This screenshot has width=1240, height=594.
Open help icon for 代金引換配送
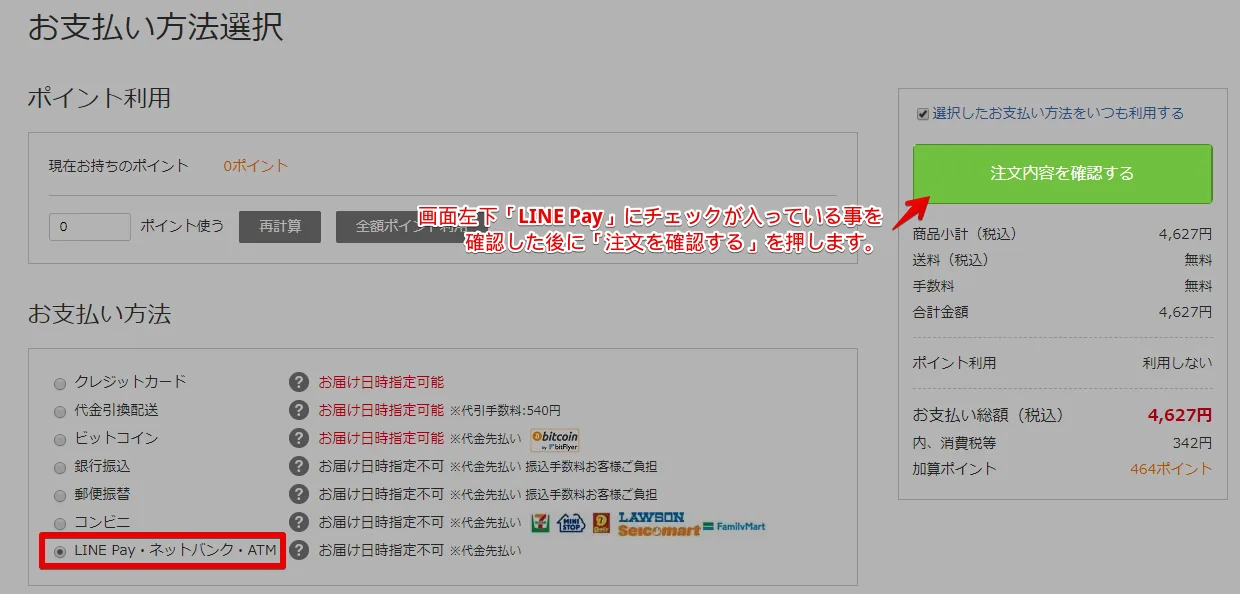pos(298,410)
